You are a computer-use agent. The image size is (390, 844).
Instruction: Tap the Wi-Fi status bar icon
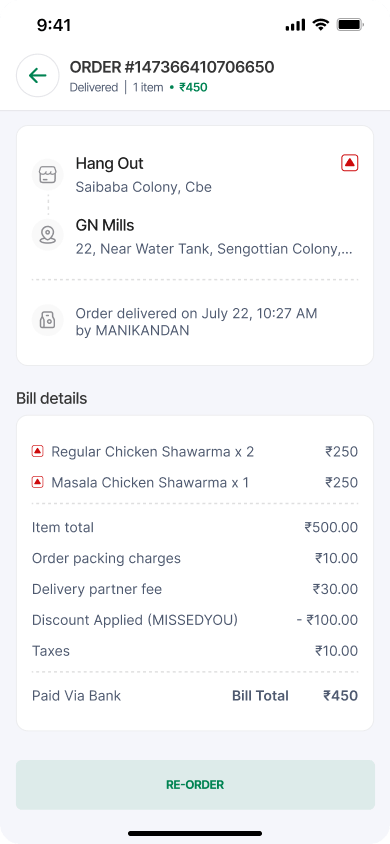[x=321, y=25]
